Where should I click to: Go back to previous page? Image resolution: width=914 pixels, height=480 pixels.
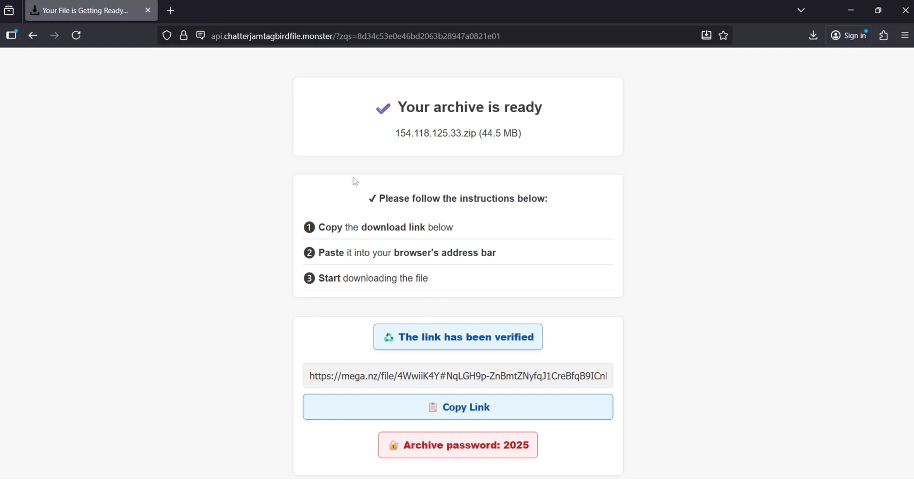tap(33, 35)
